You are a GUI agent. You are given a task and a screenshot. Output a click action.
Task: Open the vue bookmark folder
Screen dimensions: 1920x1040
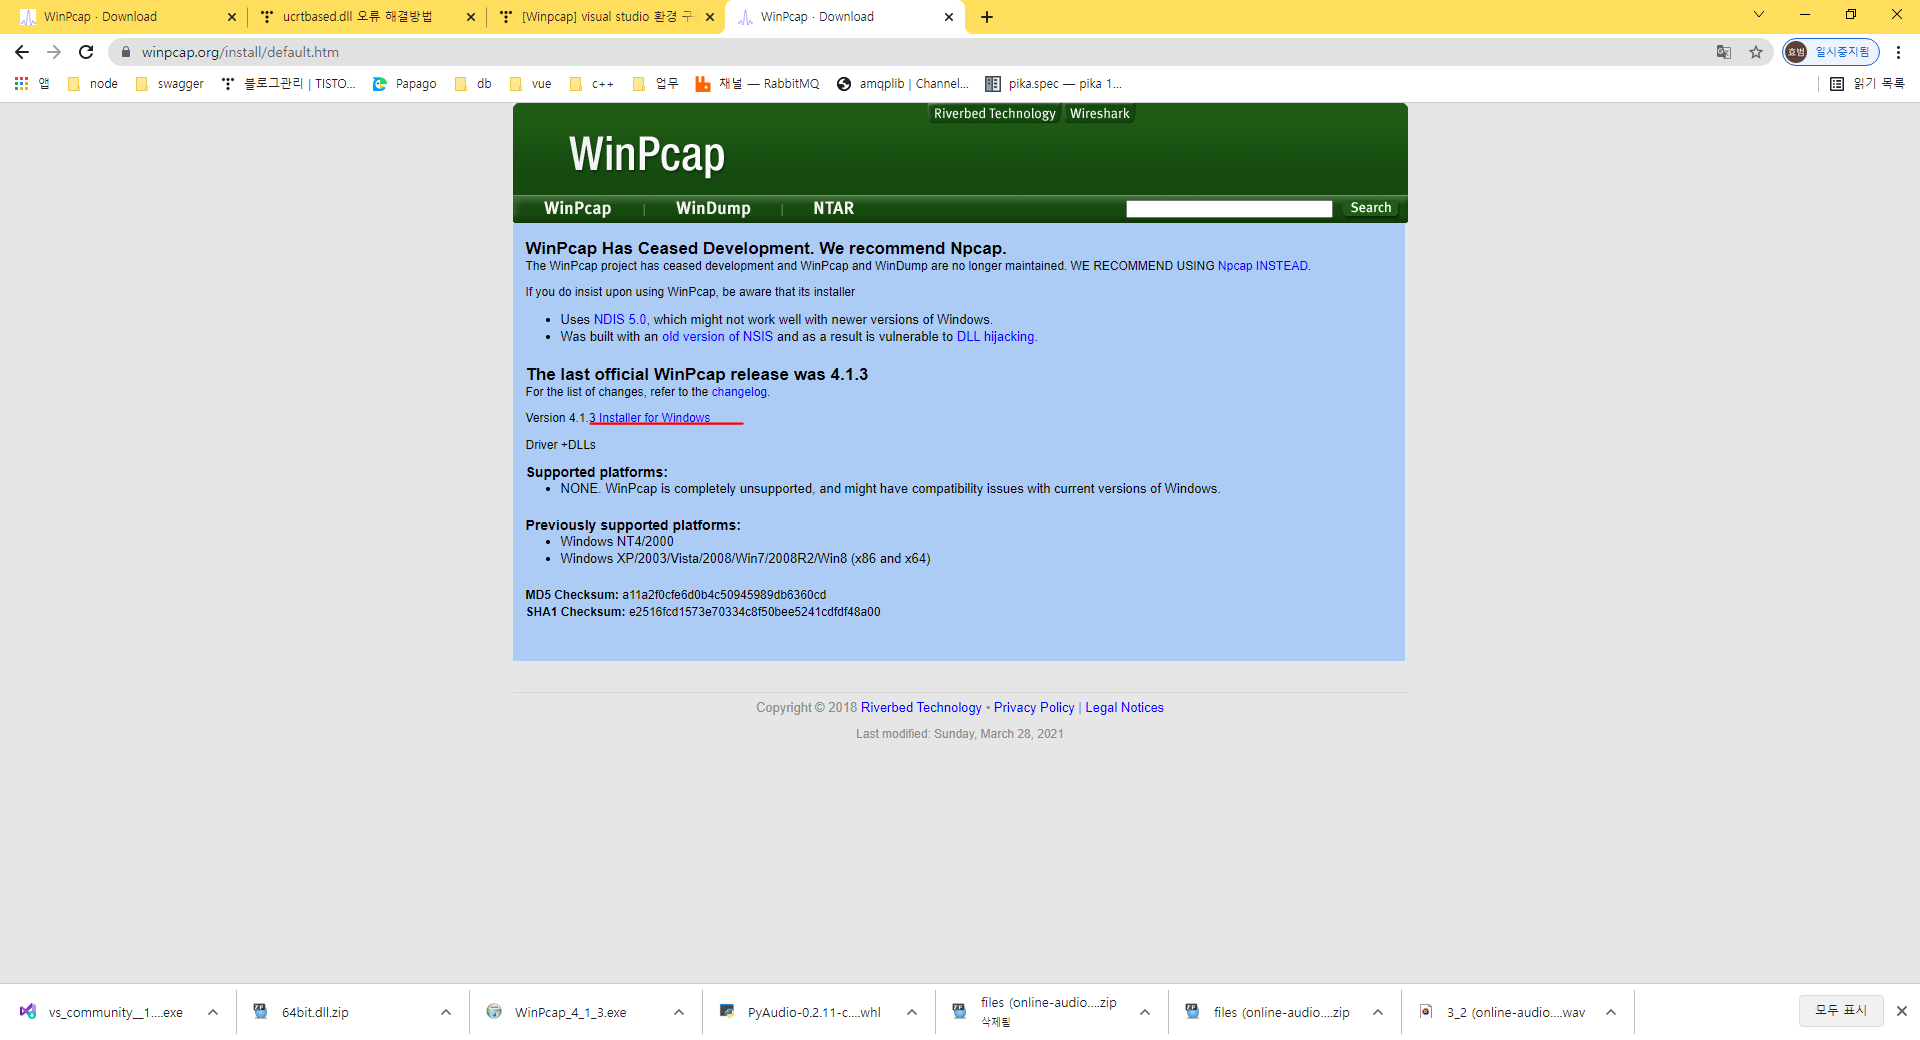pyautogui.click(x=531, y=84)
